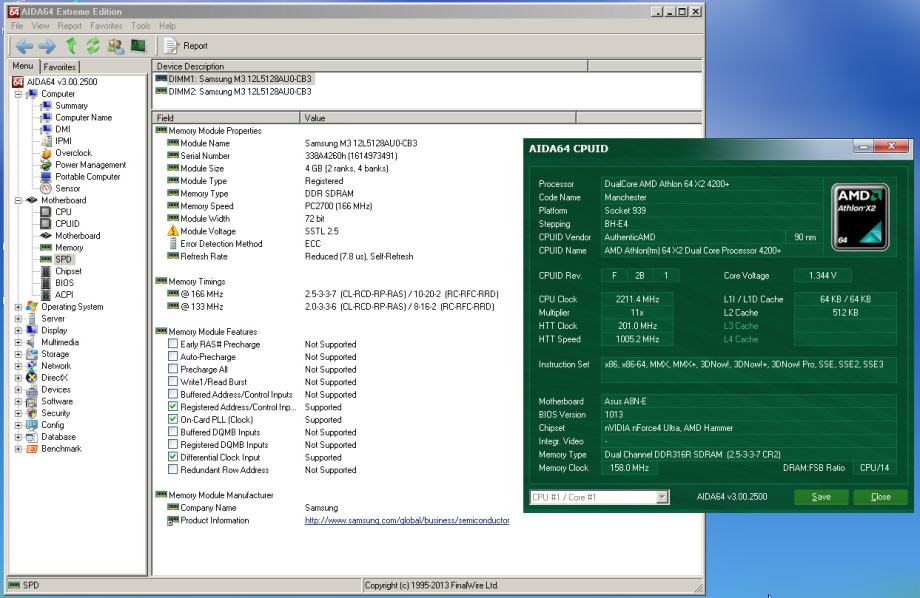Screen dimensions: 920x598
Task: Click the Save button in CPUID window
Action: coord(821,497)
